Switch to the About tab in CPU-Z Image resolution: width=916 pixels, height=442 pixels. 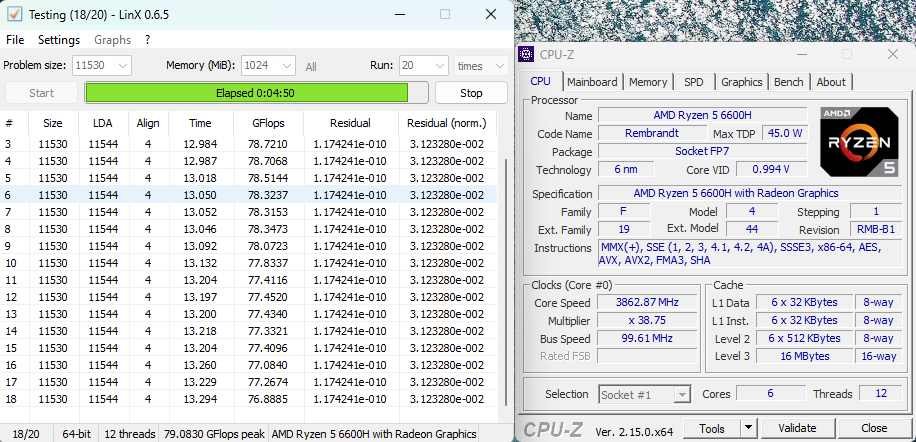[x=831, y=82]
